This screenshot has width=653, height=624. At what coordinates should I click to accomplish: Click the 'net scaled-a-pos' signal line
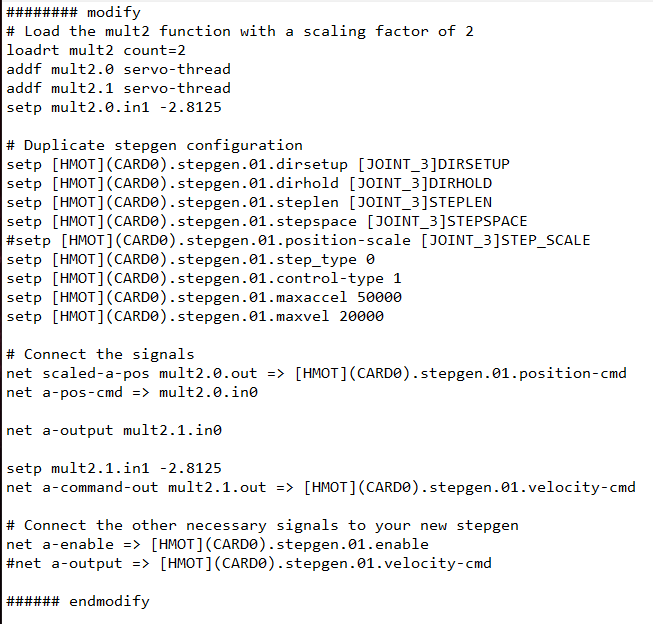pyautogui.click(x=316, y=373)
